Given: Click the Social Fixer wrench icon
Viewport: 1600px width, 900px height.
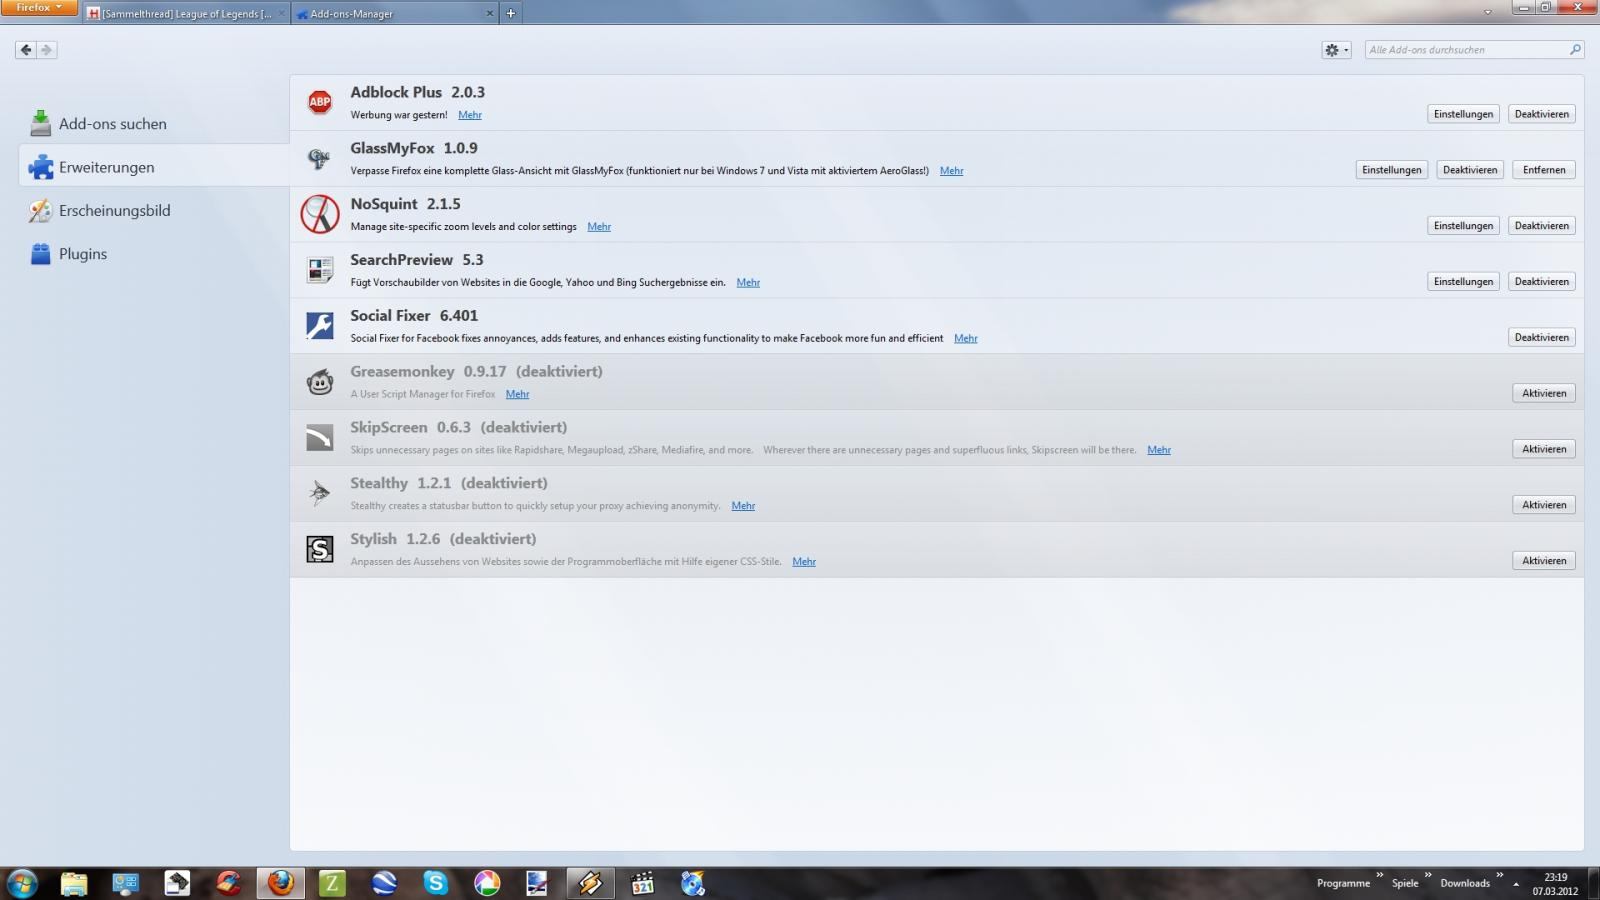Looking at the screenshot, I should coord(320,326).
